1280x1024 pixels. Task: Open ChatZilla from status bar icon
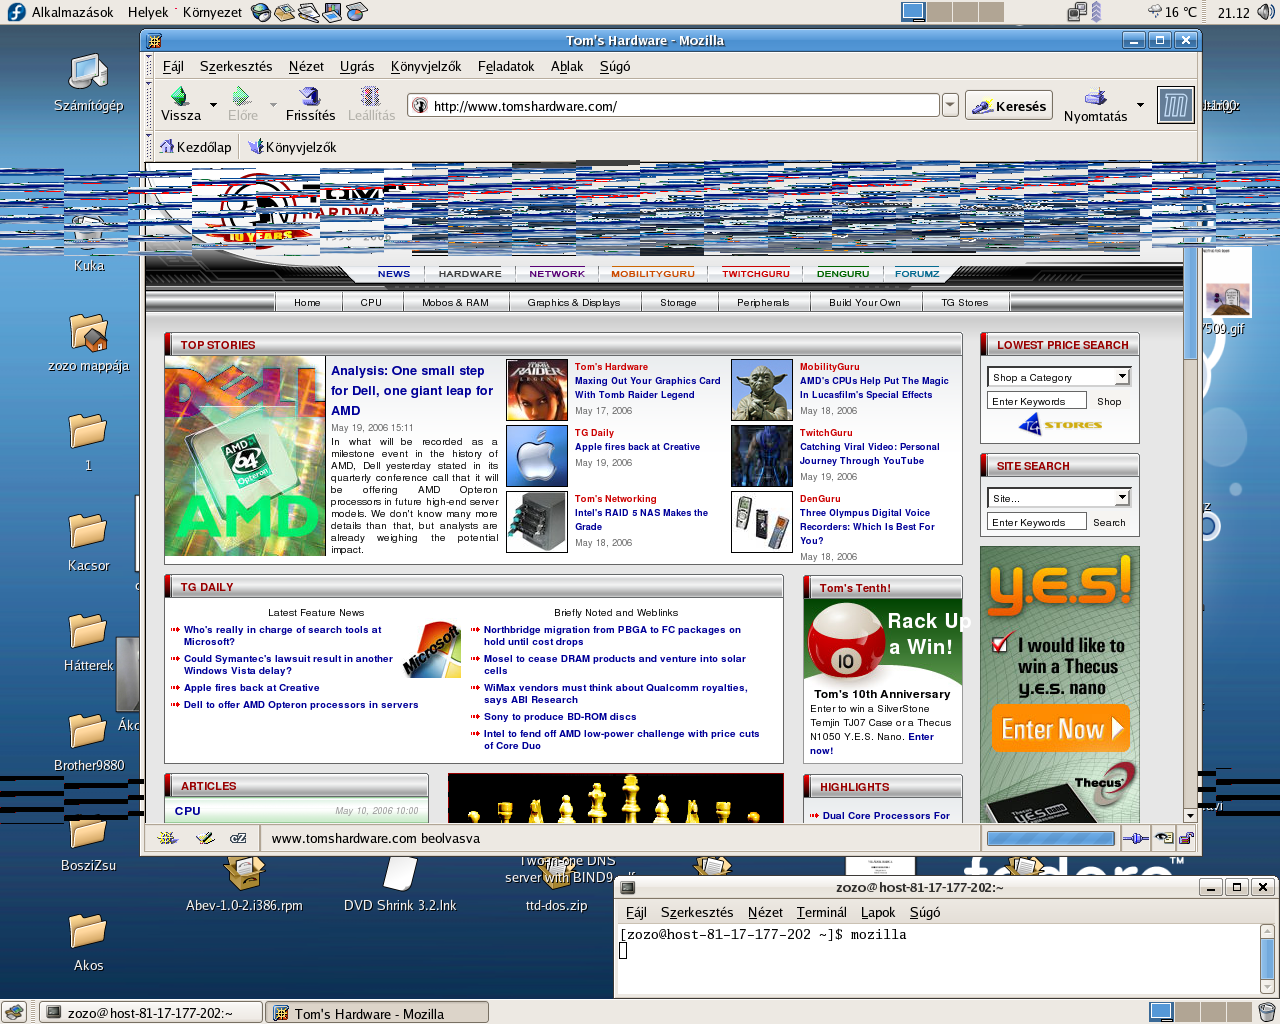click(x=238, y=838)
